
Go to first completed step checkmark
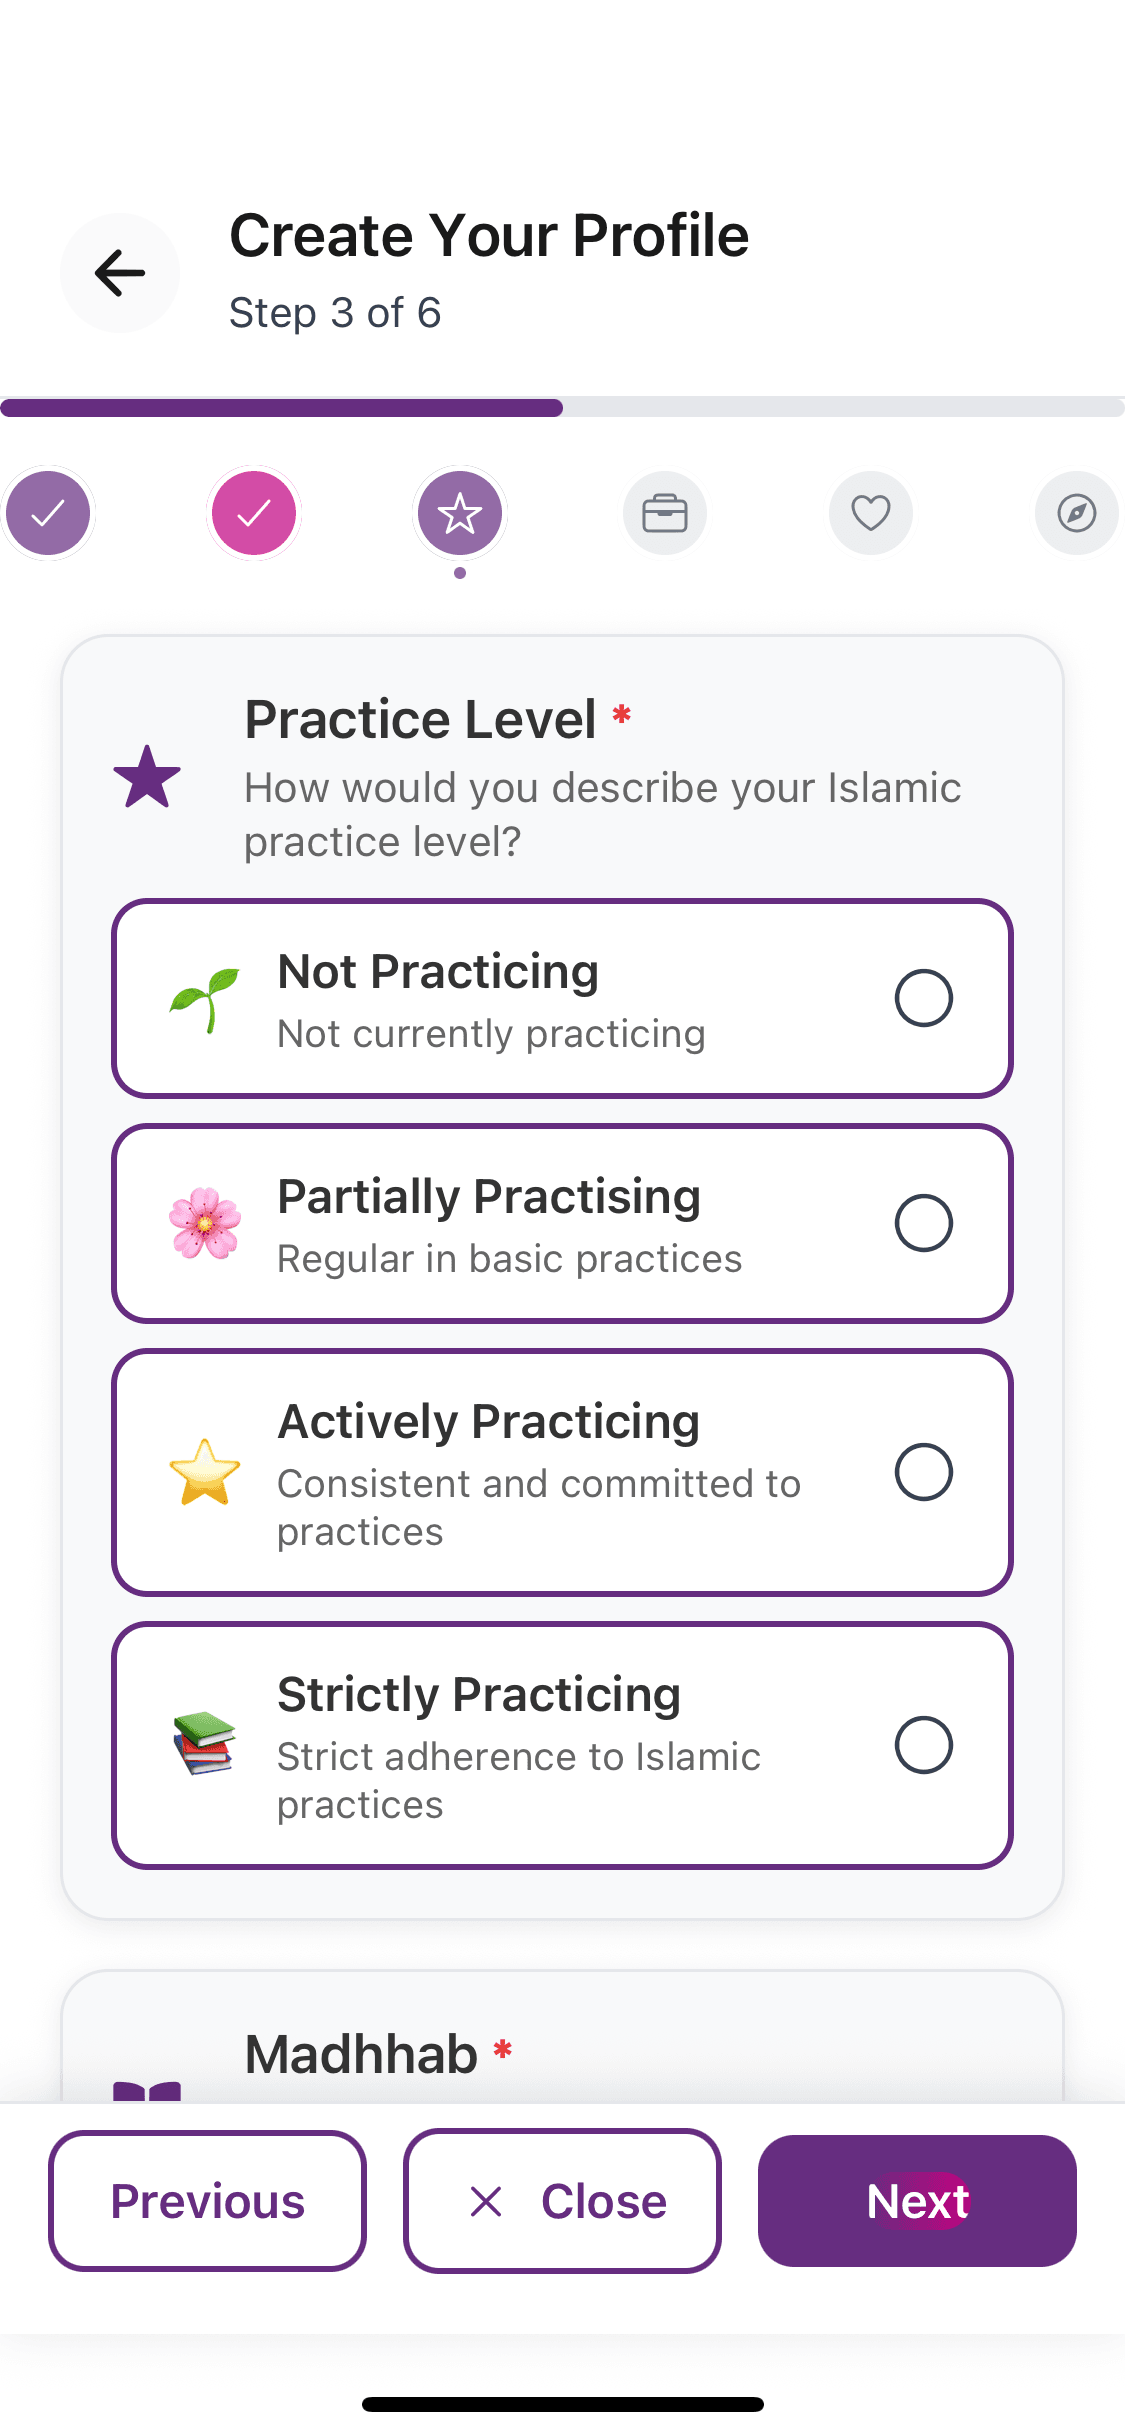click(x=48, y=513)
